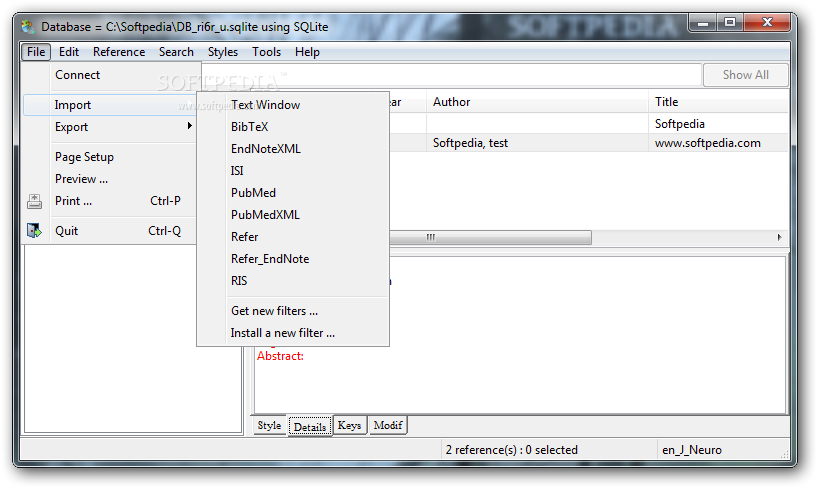Open the Help menu
This screenshot has width=818, height=488.
click(x=307, y=52)
